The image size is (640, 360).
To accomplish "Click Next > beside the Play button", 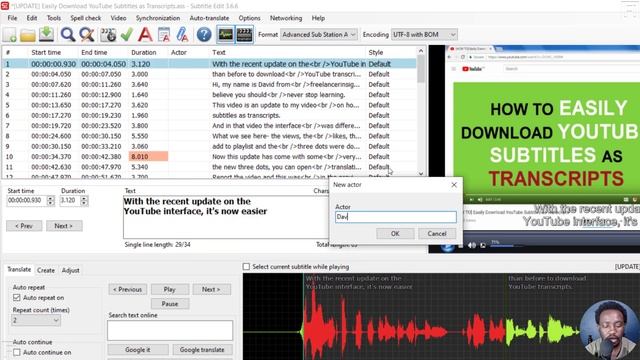I will (x=211, y=289).
